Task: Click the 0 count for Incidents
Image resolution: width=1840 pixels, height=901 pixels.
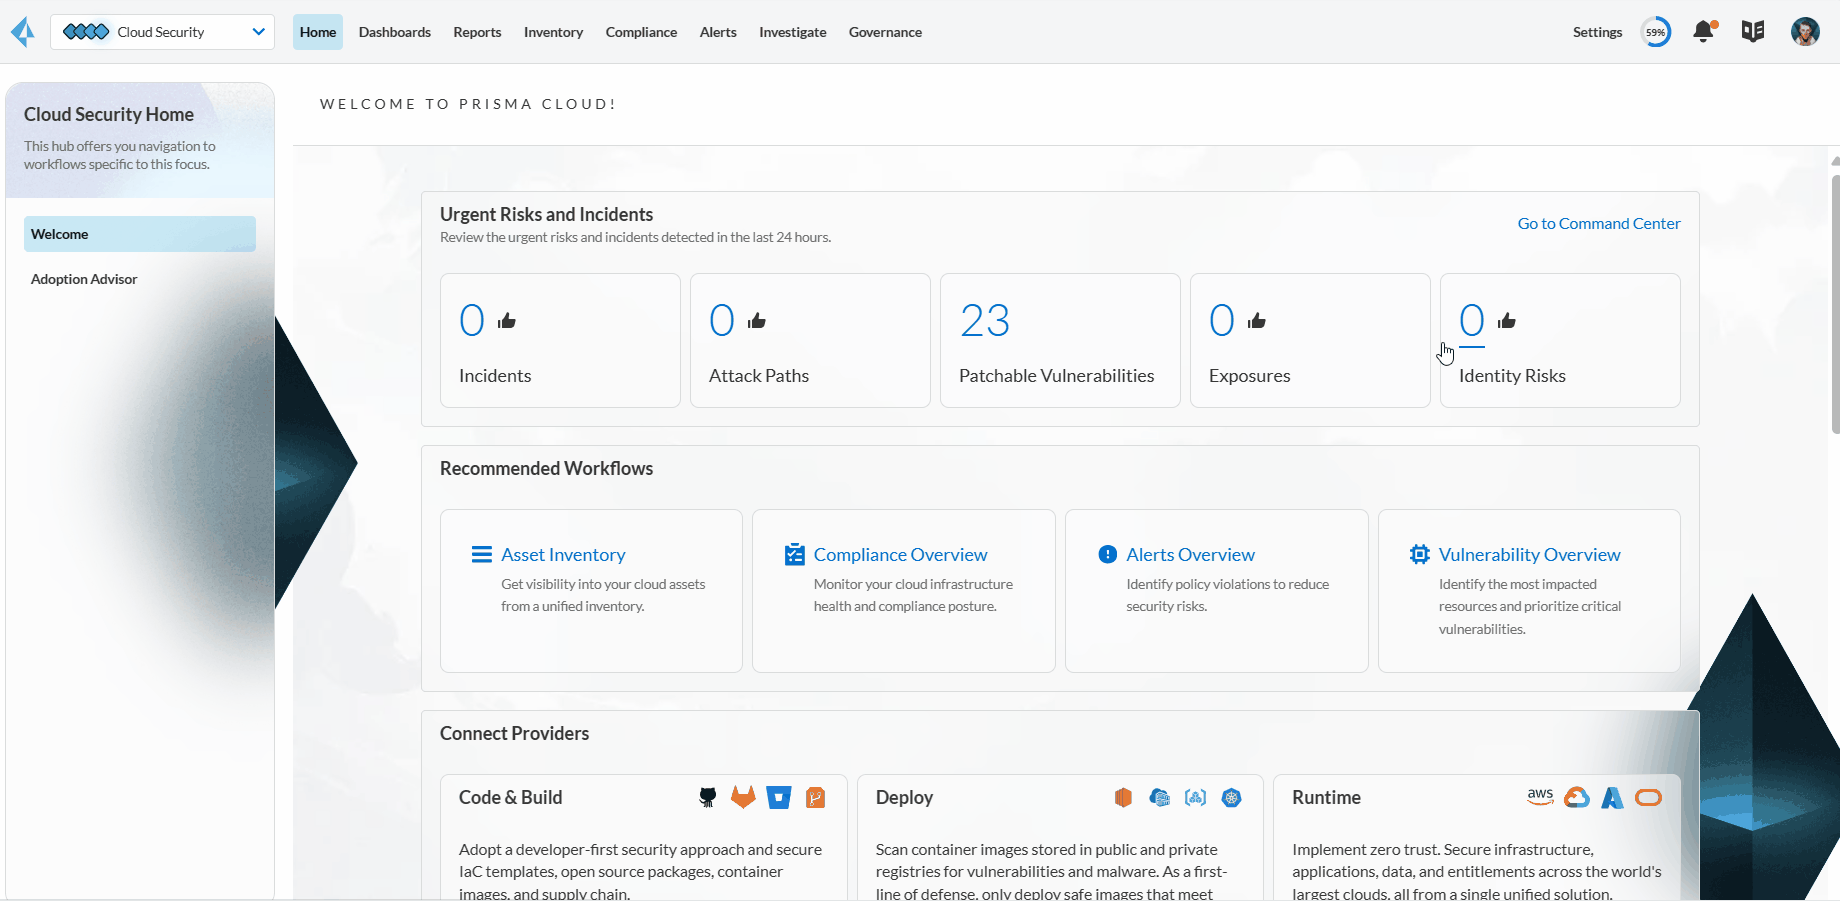Action: (x=472, y=321)
